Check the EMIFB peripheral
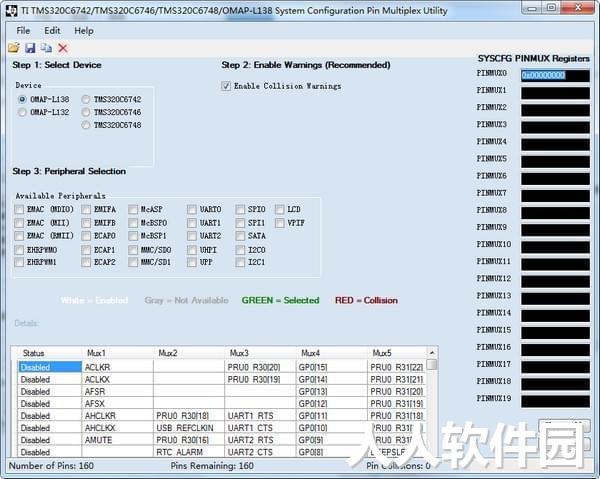Viewport: 600px width, 479px height. click(86, 223)
